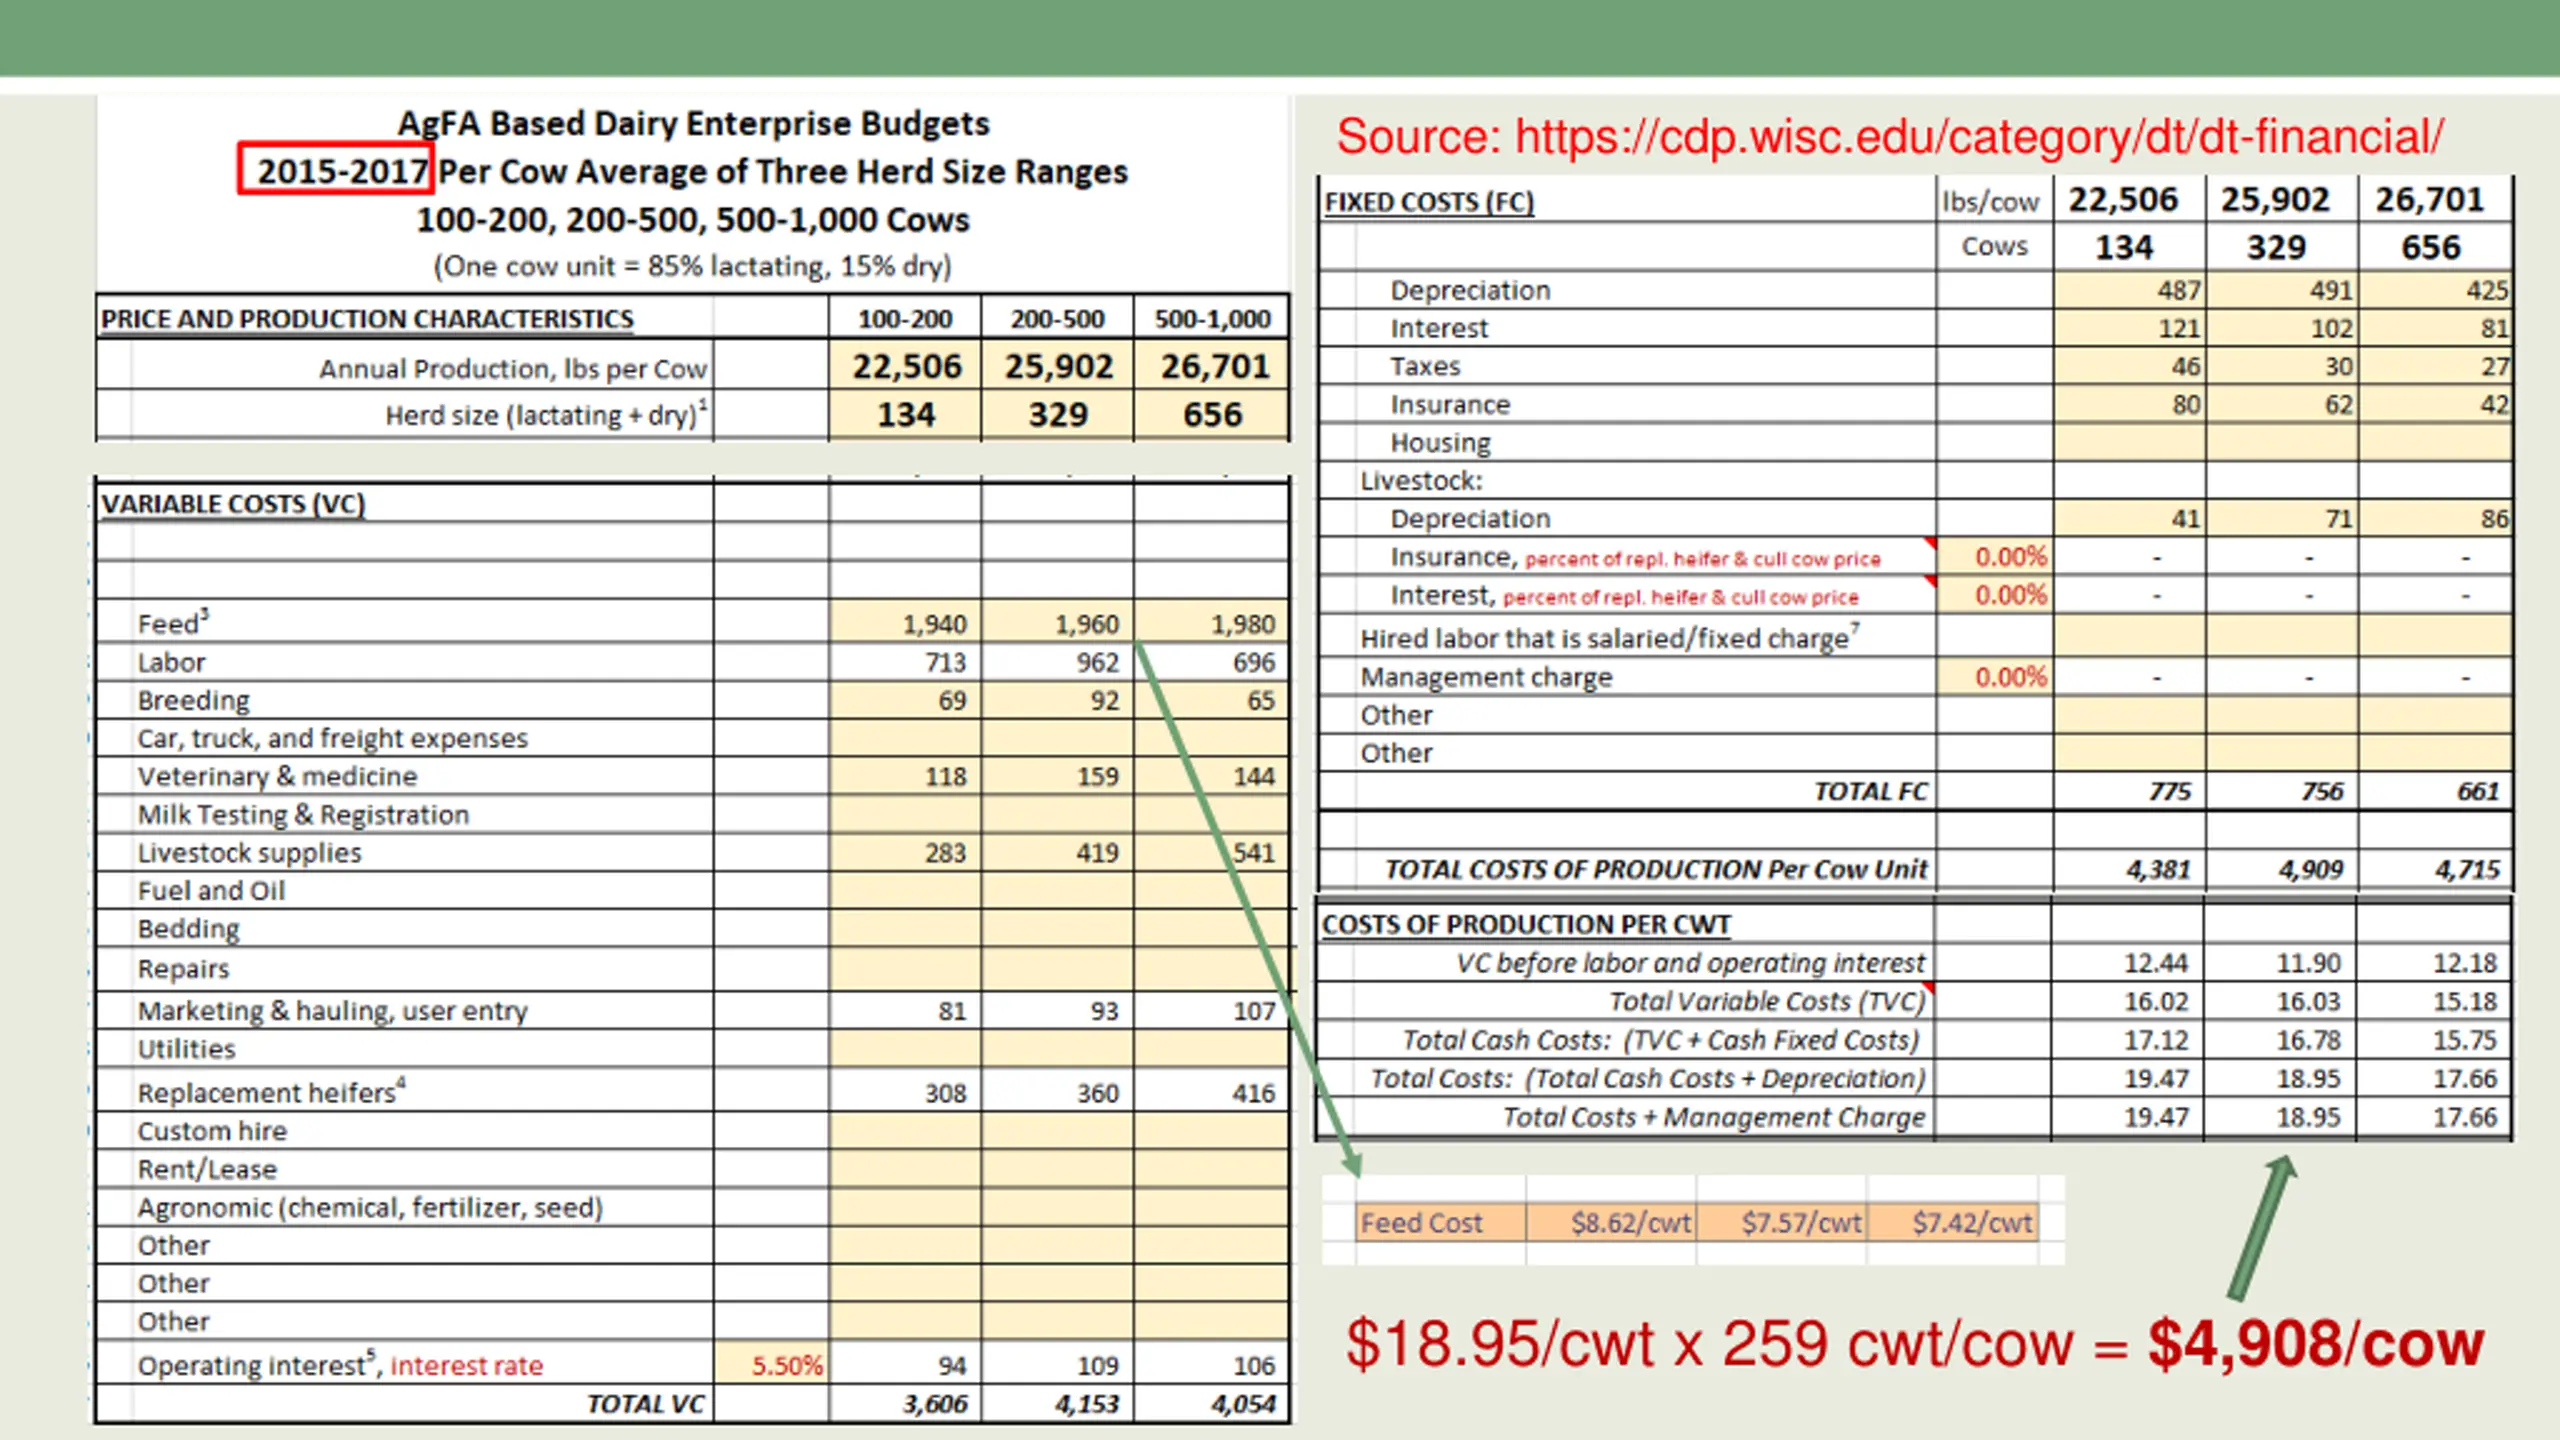Click 'Agronomic (chemical, fertilizer, seed)' row label
The height and width of the screenshot is (1440, 2560).
click(370, 1208)
